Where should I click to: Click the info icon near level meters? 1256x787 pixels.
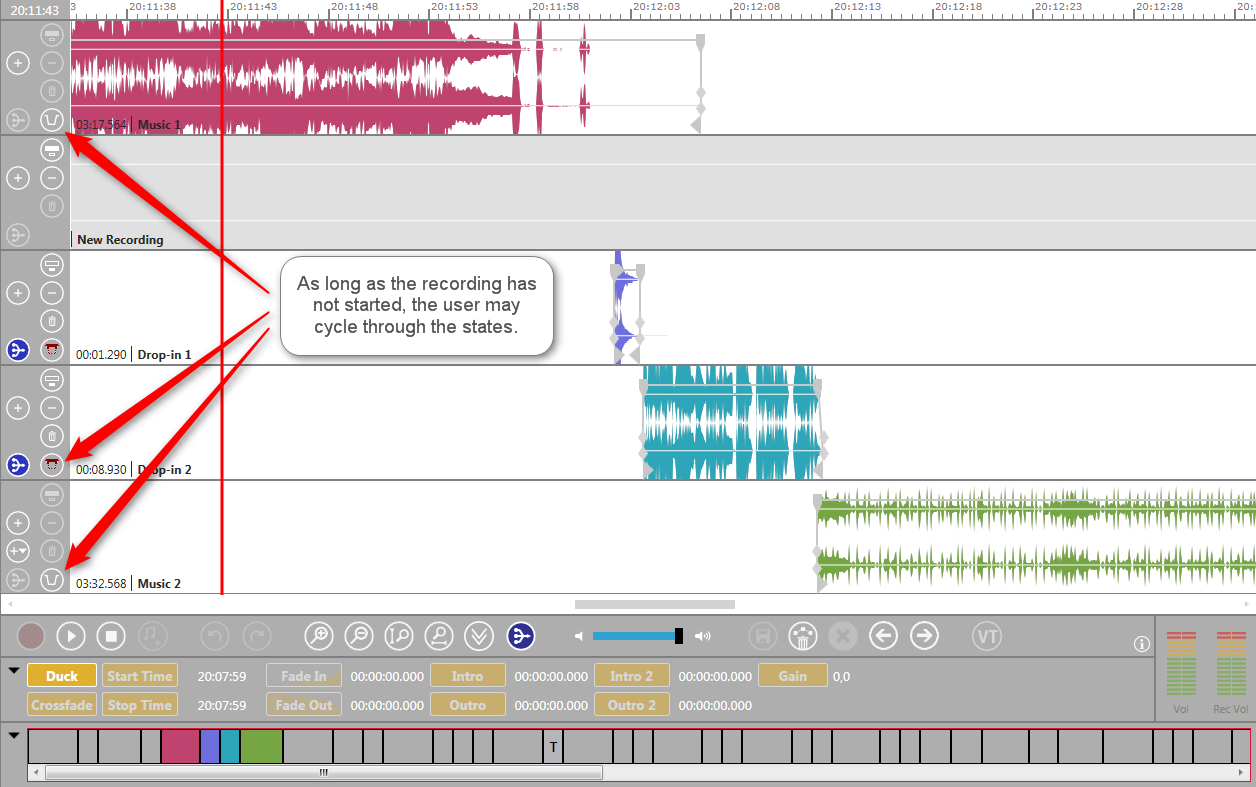pyautogui.click(x=1142, y=644)
